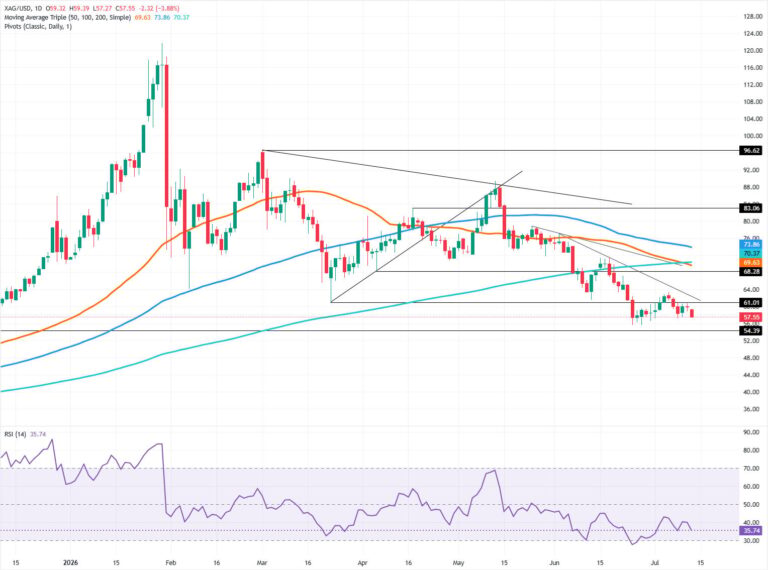The image size is (768, 570).
Task: Click 116.00 on the price axis
Action: pos(752,68)
